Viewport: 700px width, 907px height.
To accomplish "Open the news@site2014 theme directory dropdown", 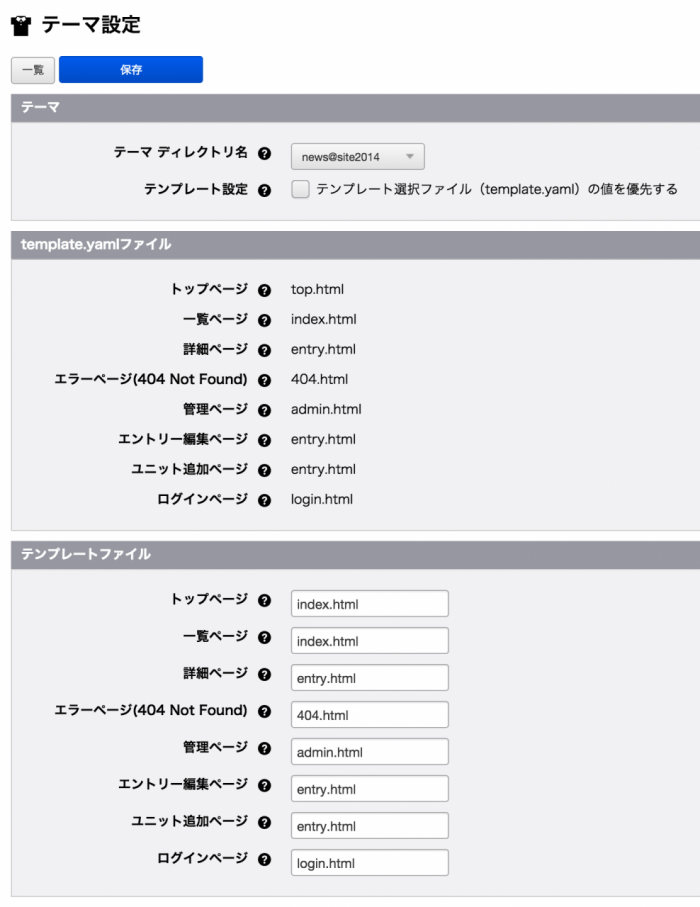I will tap(358, 157).
